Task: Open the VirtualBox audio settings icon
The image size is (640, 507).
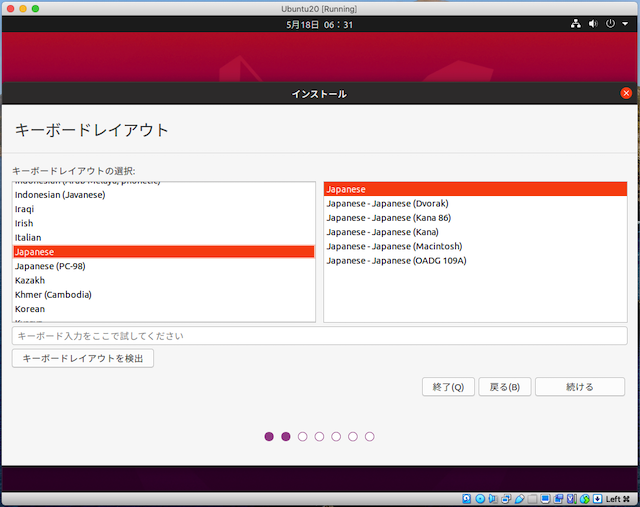Action: 493,499
